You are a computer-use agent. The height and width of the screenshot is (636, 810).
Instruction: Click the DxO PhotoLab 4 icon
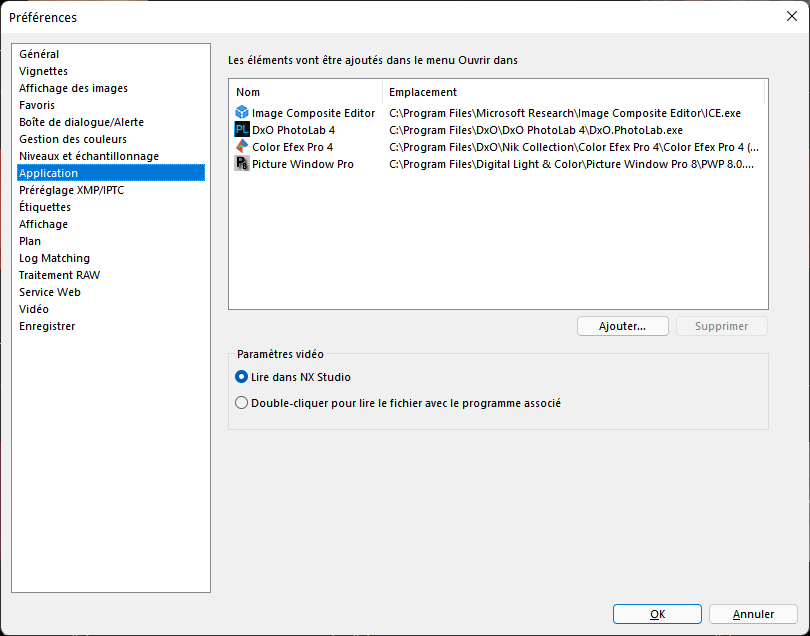tap(241, 130)
